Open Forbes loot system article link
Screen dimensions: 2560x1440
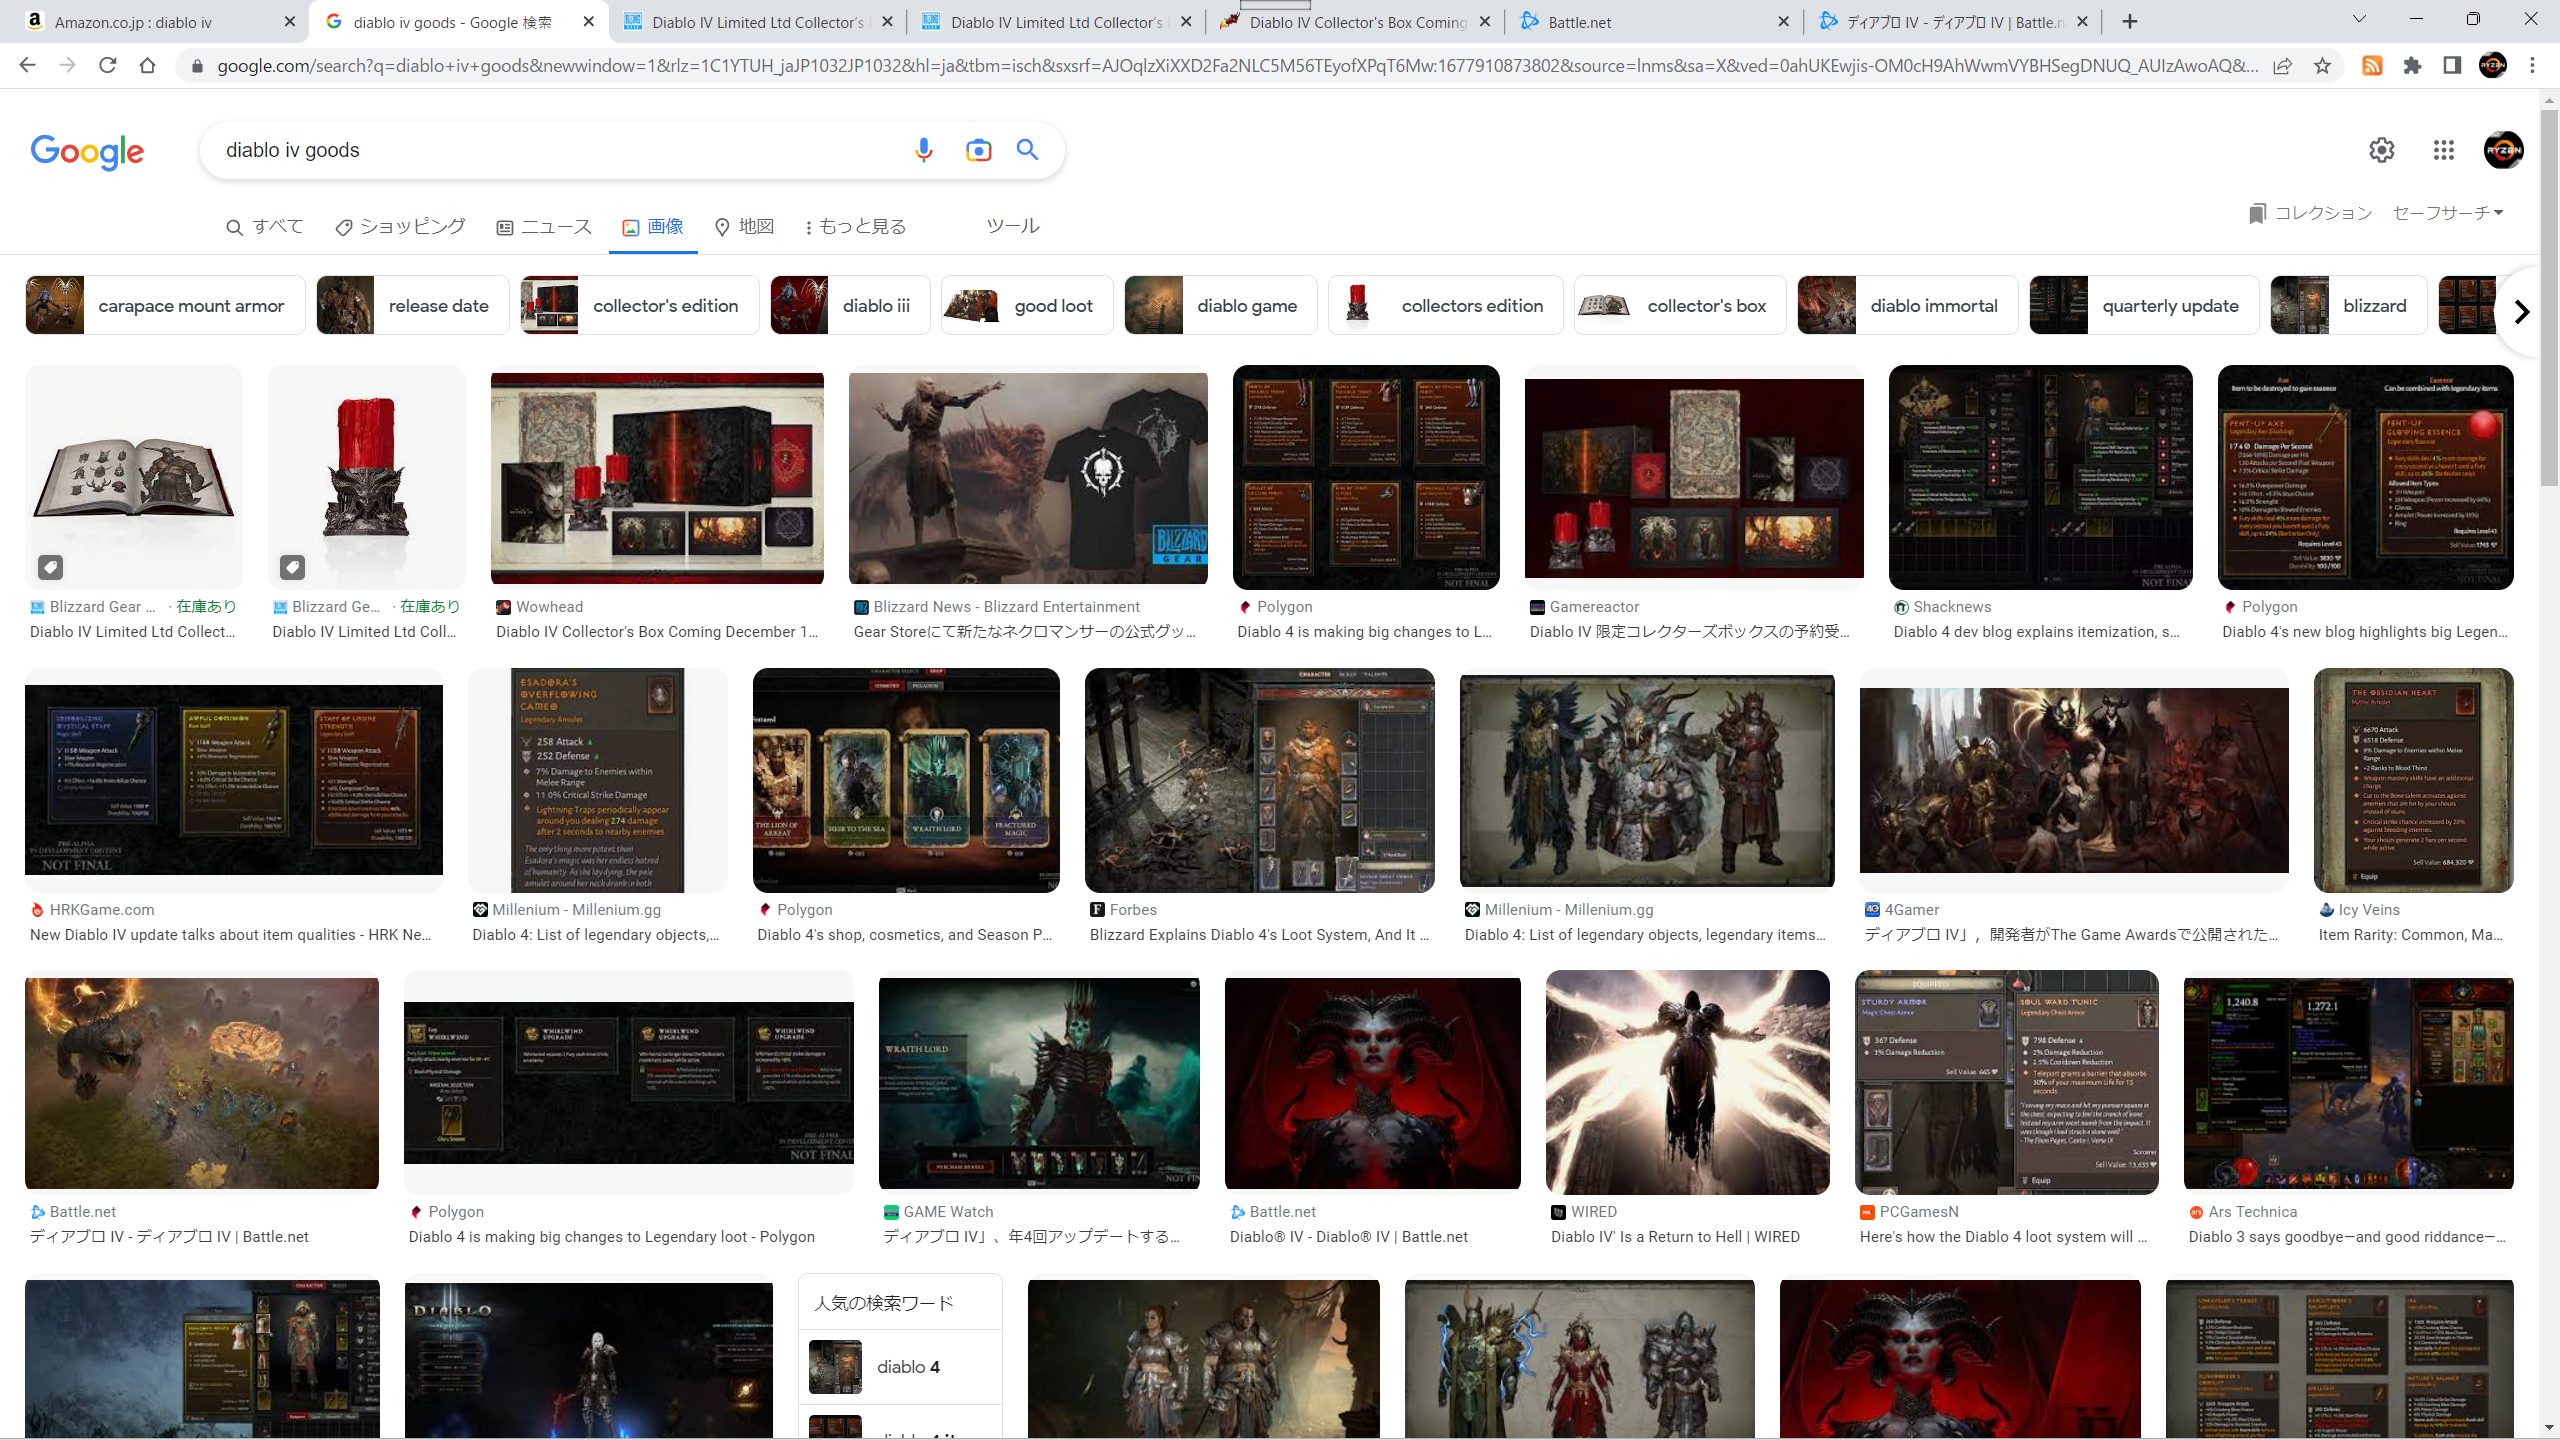pos(1259,935)
